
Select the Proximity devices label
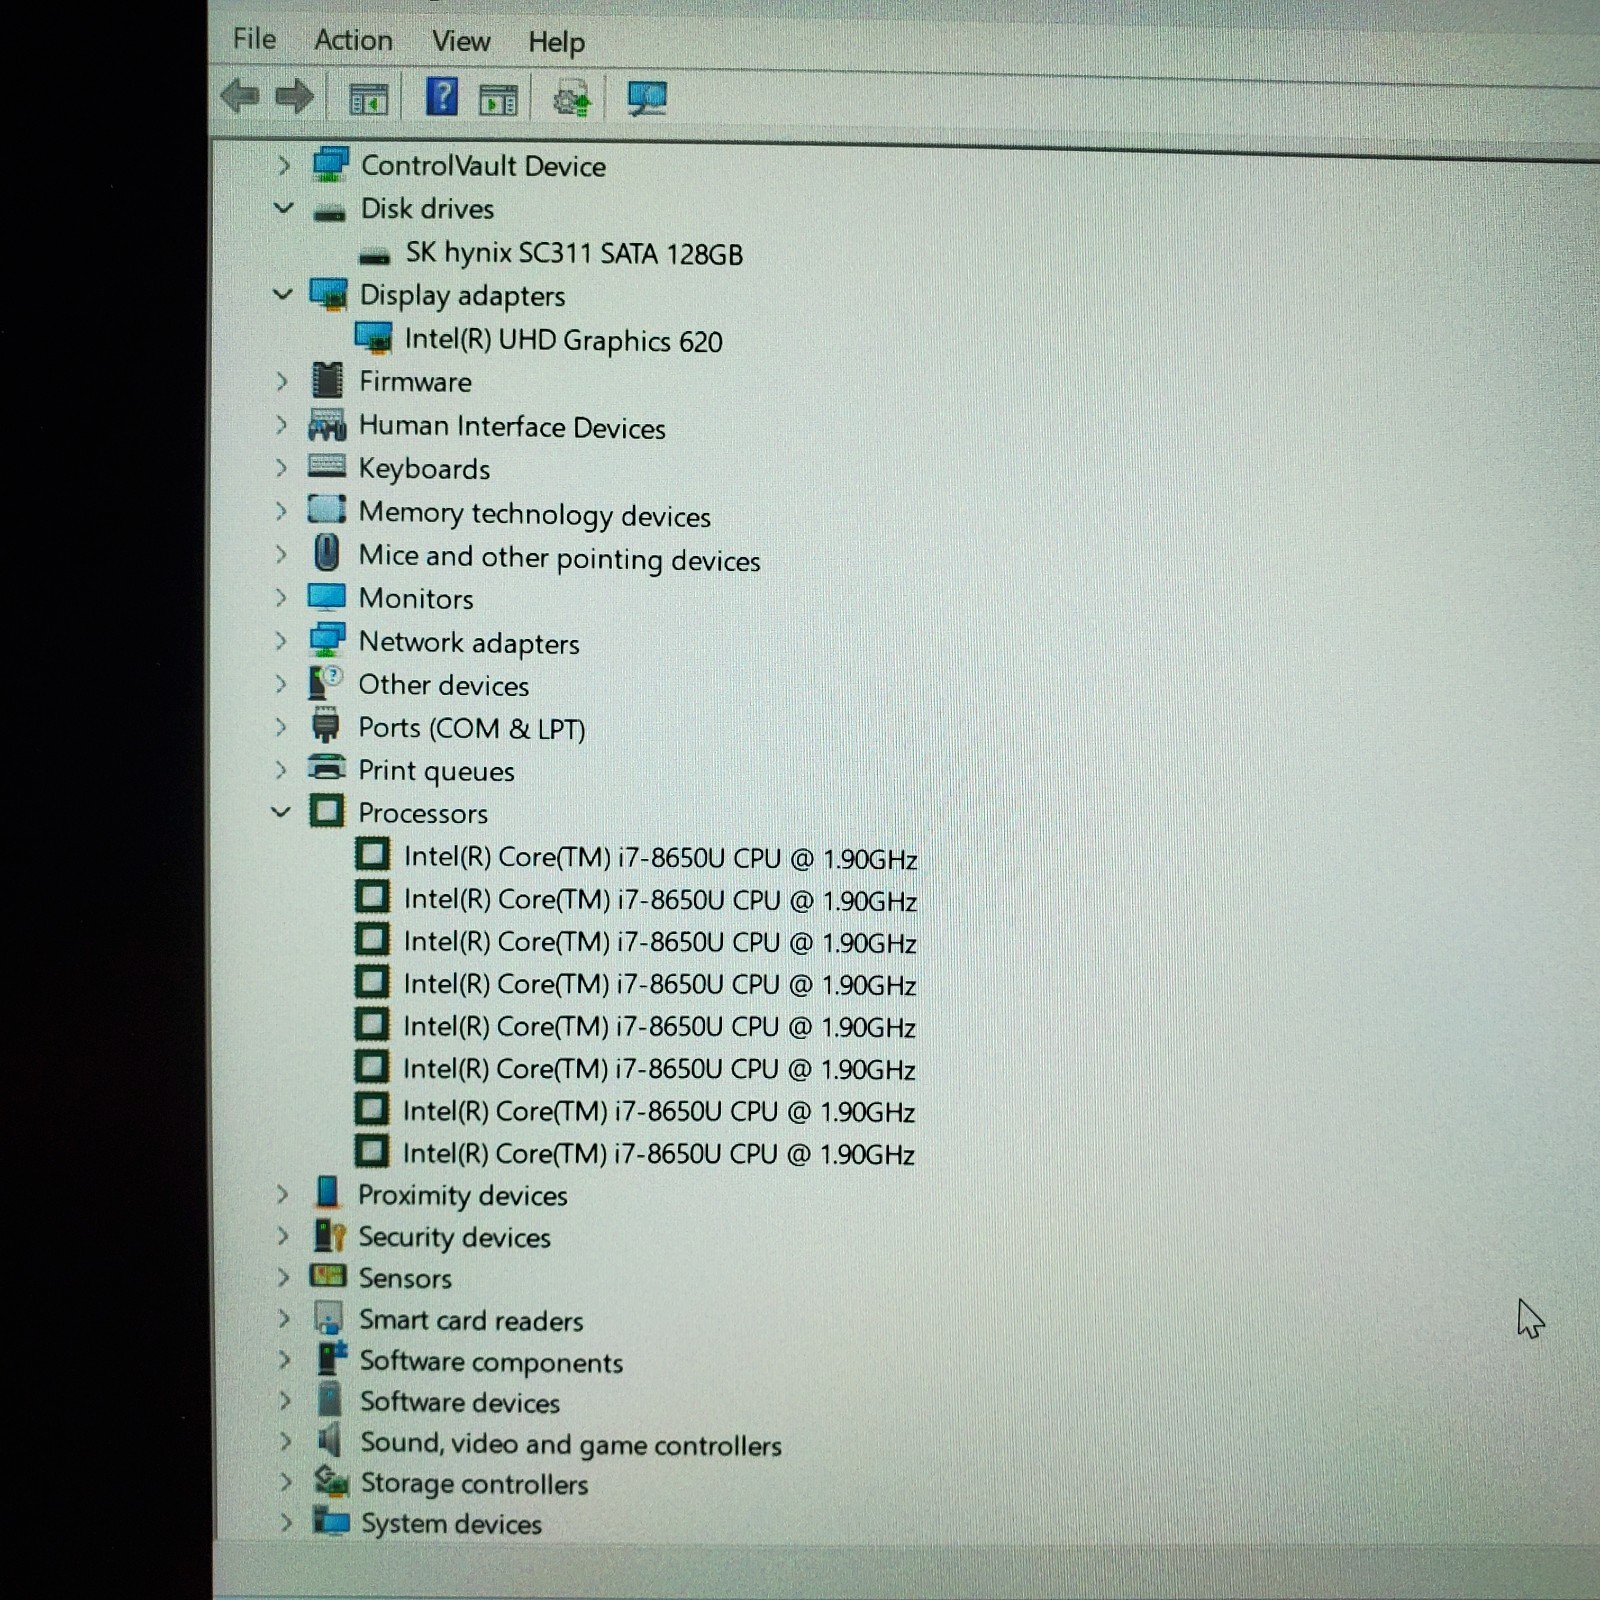[462, 1195]
